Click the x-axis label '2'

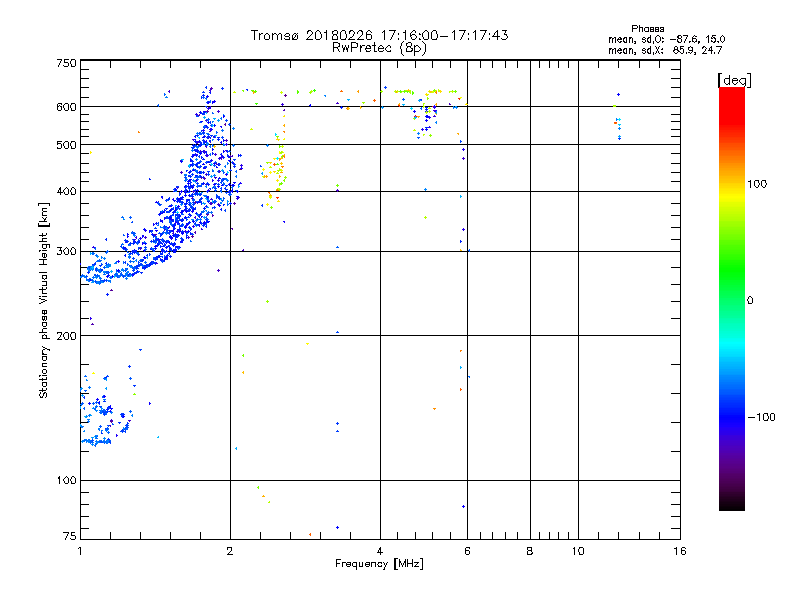(x=230, y=551)
